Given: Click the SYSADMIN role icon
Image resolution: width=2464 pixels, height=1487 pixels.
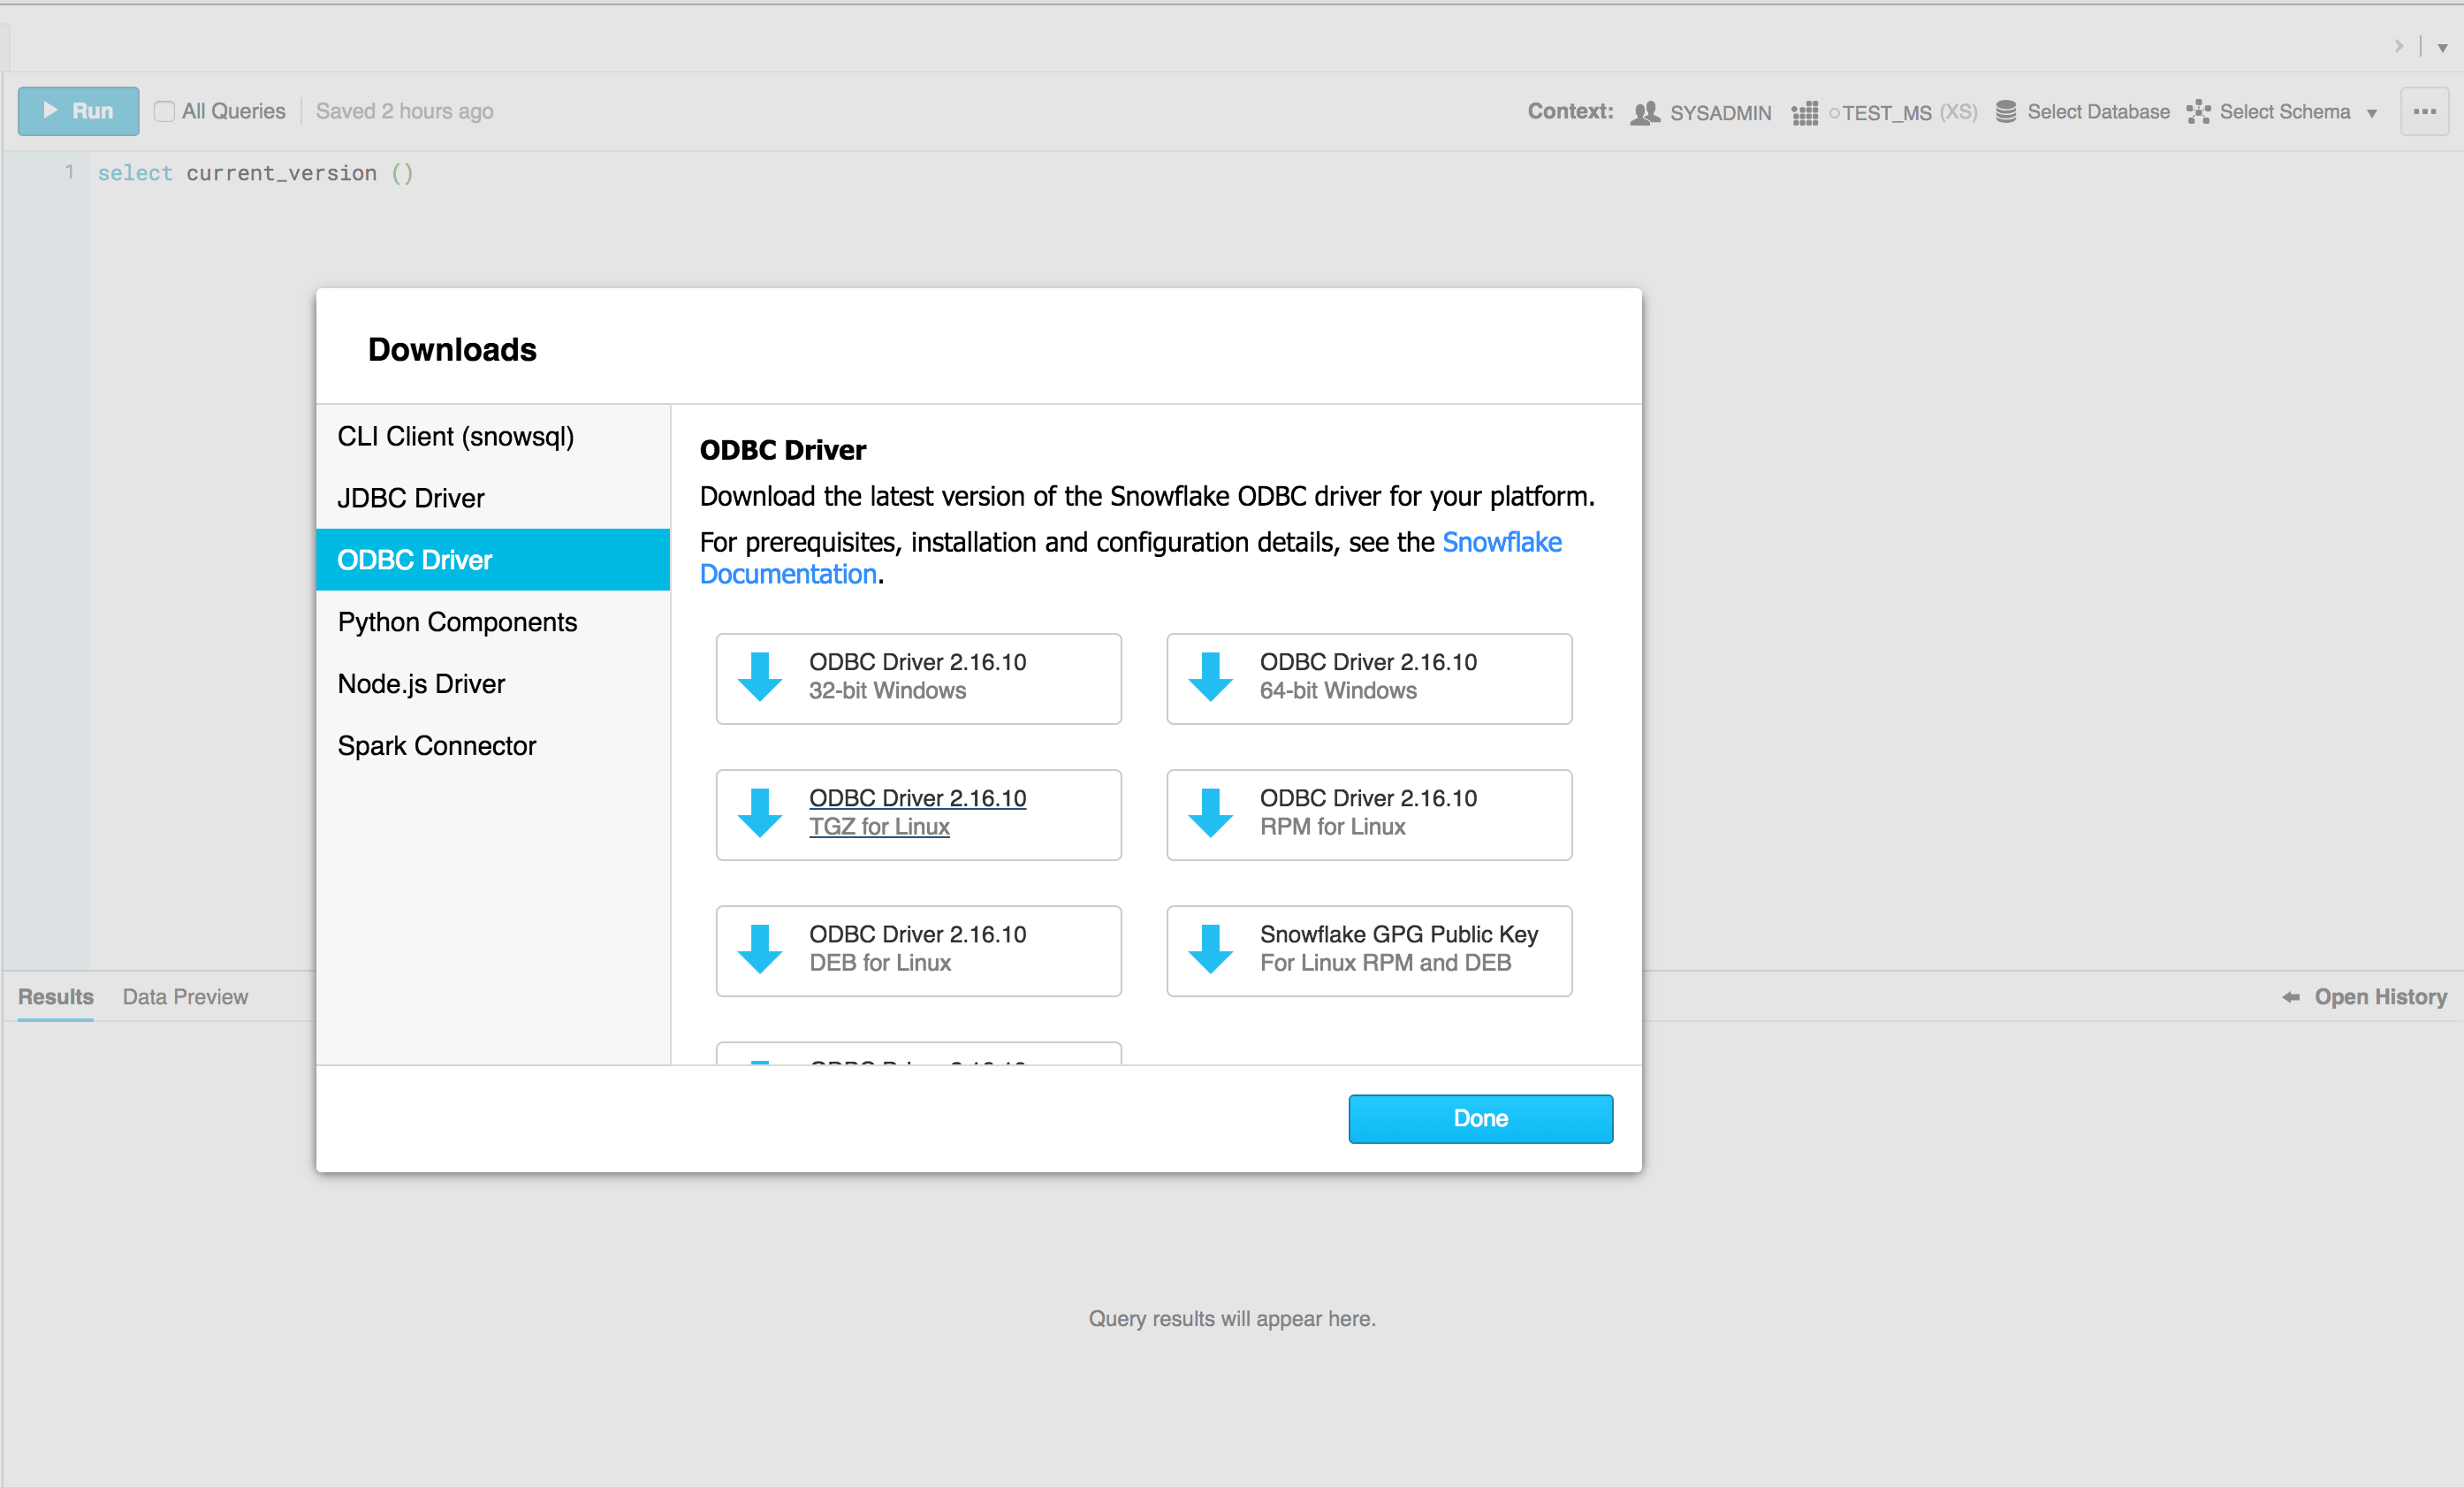Looking at the screenshot, I should click(x=1644, y=113).
